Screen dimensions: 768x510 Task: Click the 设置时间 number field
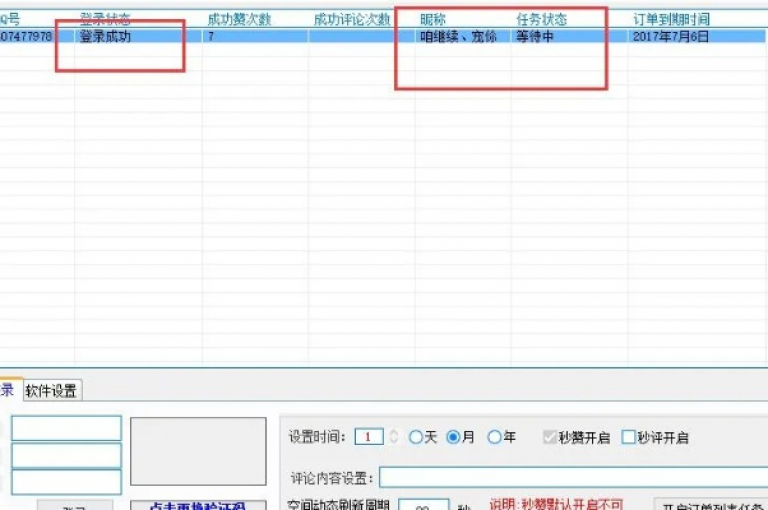pyautogui.click(x=369, y=437)
